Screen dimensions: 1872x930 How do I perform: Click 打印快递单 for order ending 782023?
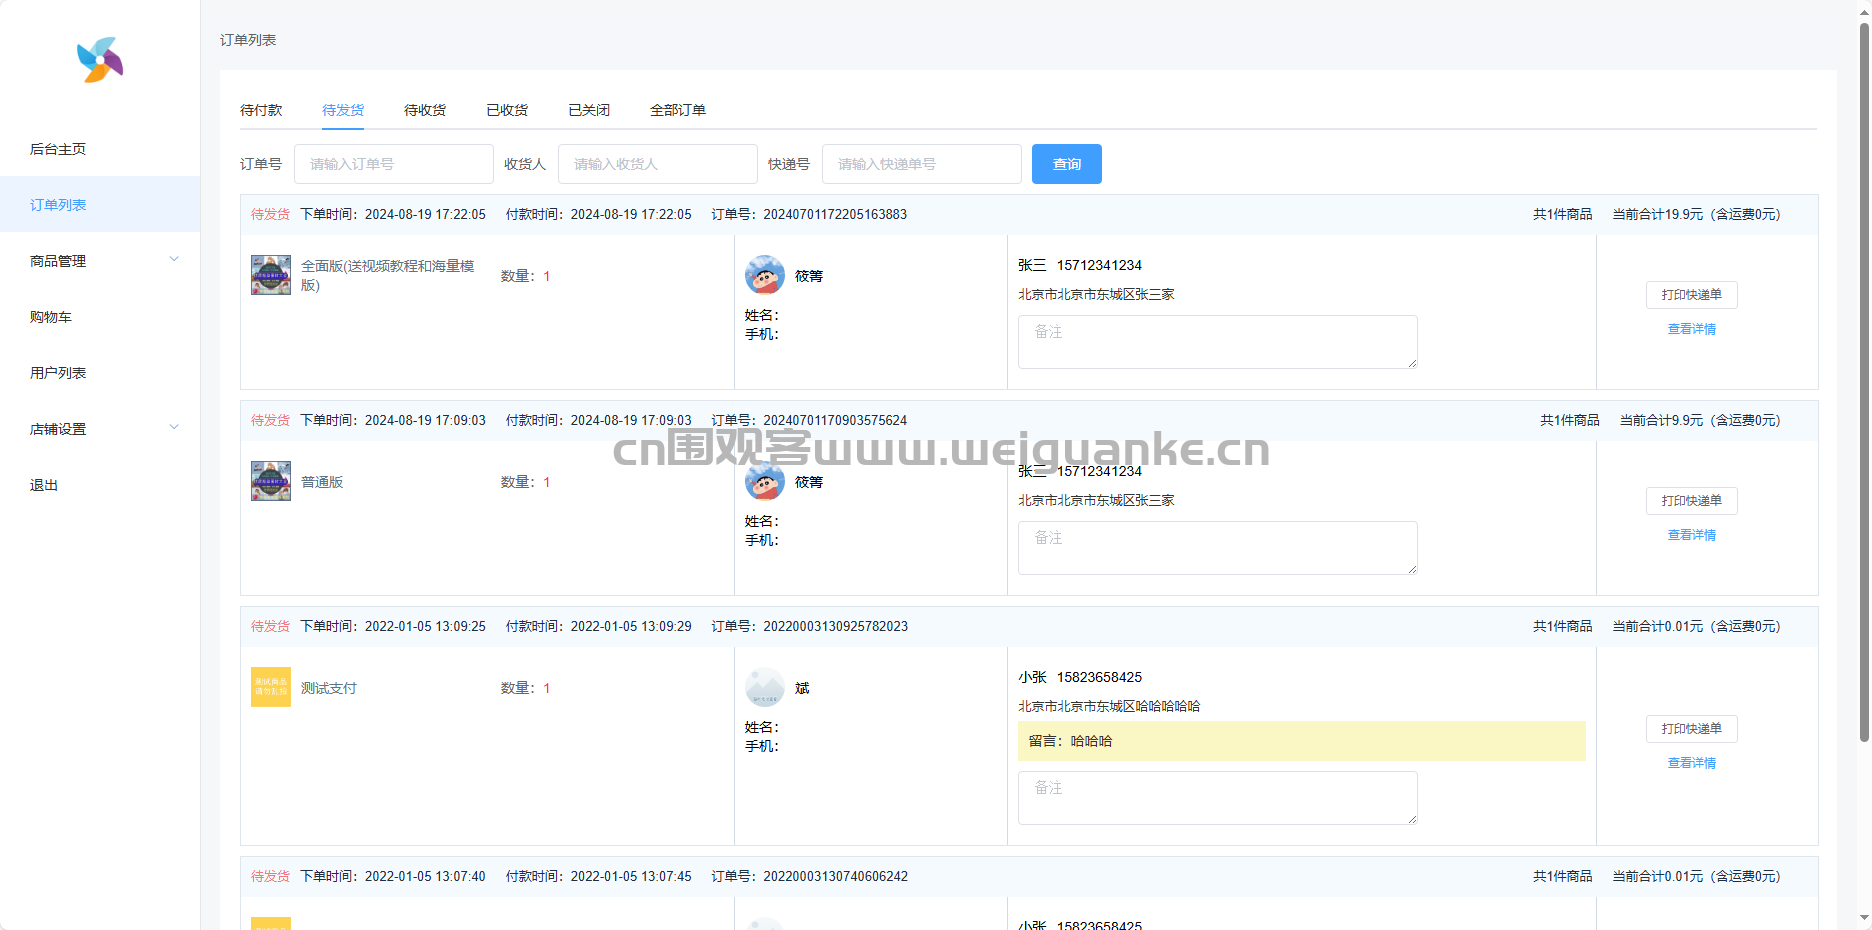tap(1692, 729)
